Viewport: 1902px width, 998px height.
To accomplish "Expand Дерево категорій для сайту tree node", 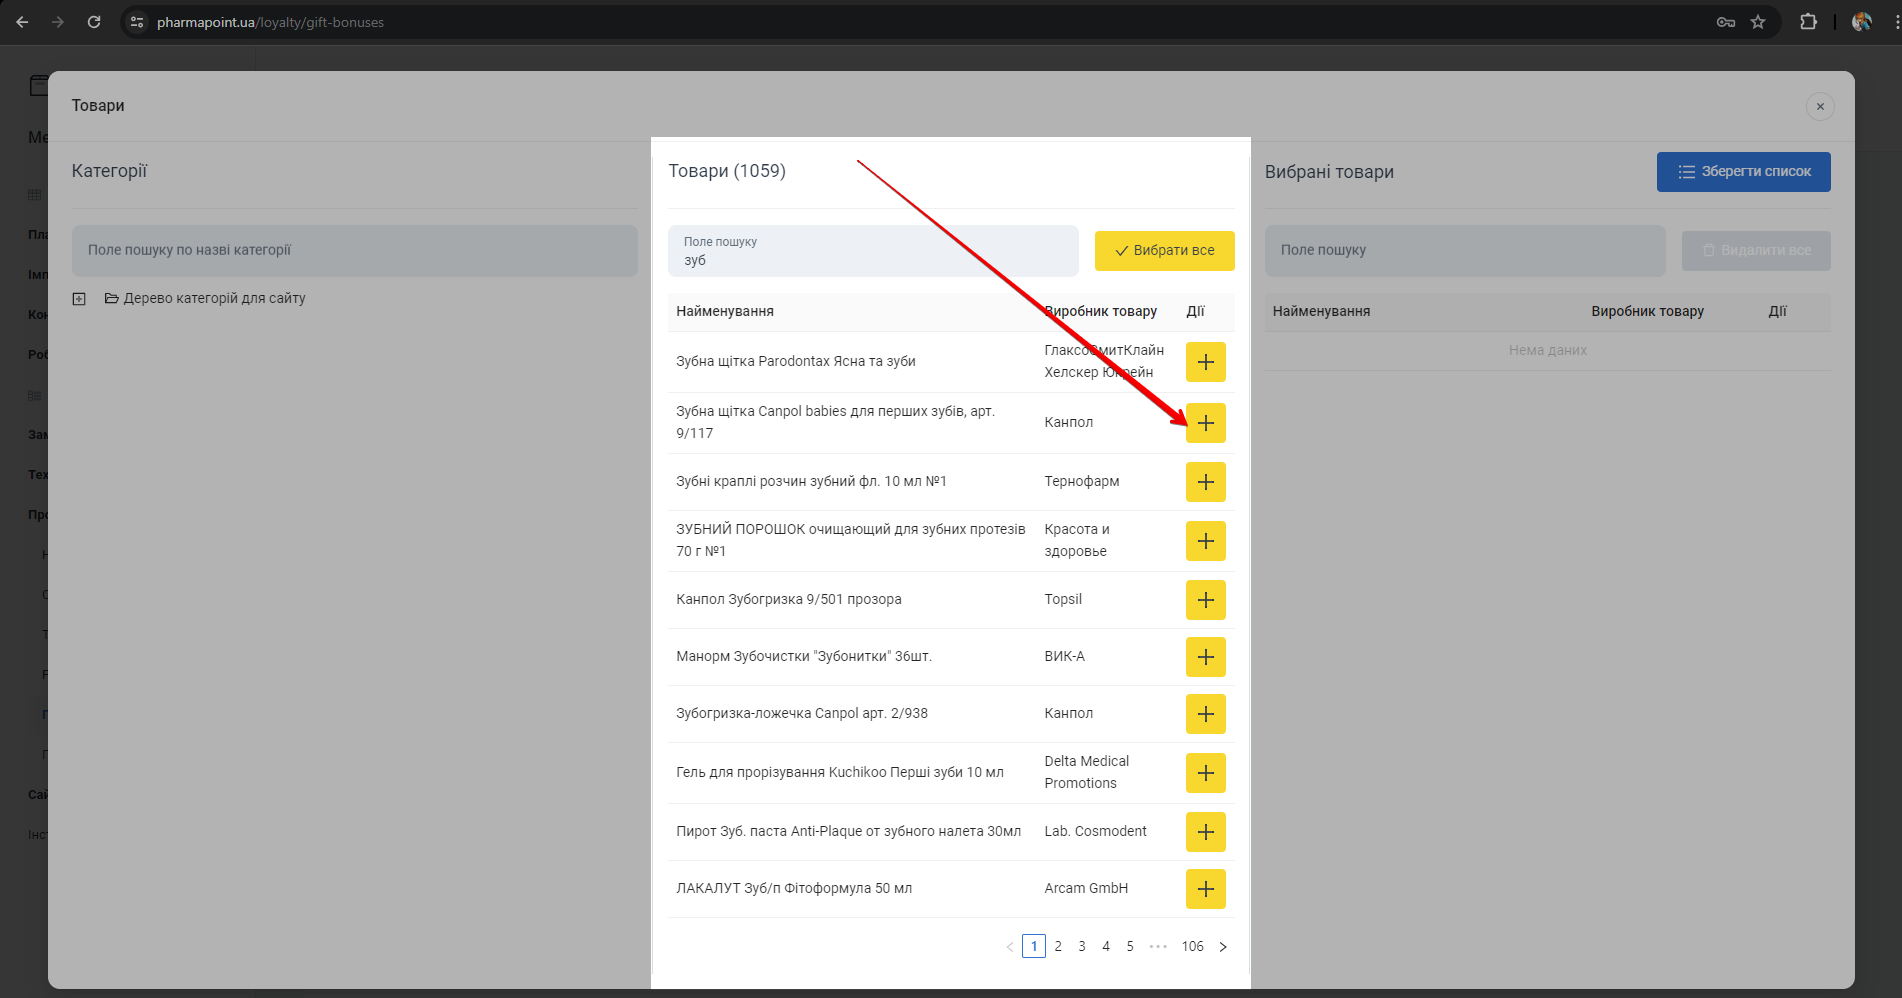I will (79, 299).
